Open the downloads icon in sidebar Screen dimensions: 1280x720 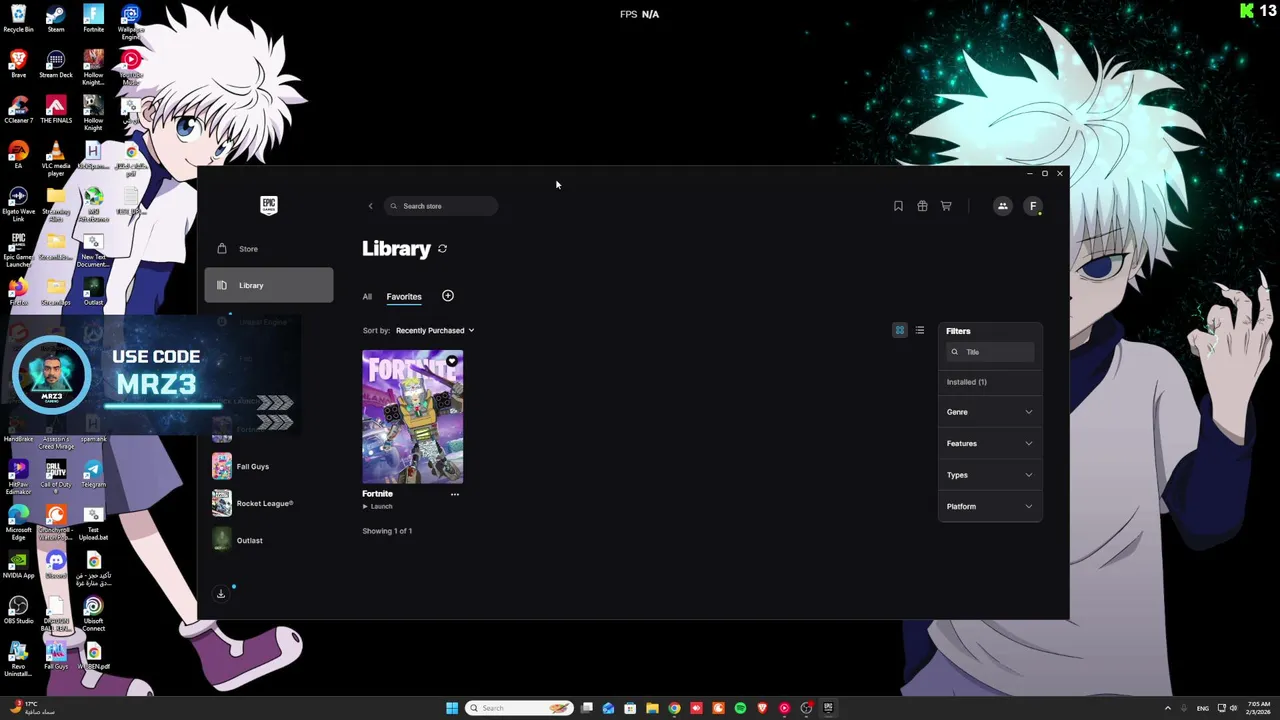[x=221, y=593]
